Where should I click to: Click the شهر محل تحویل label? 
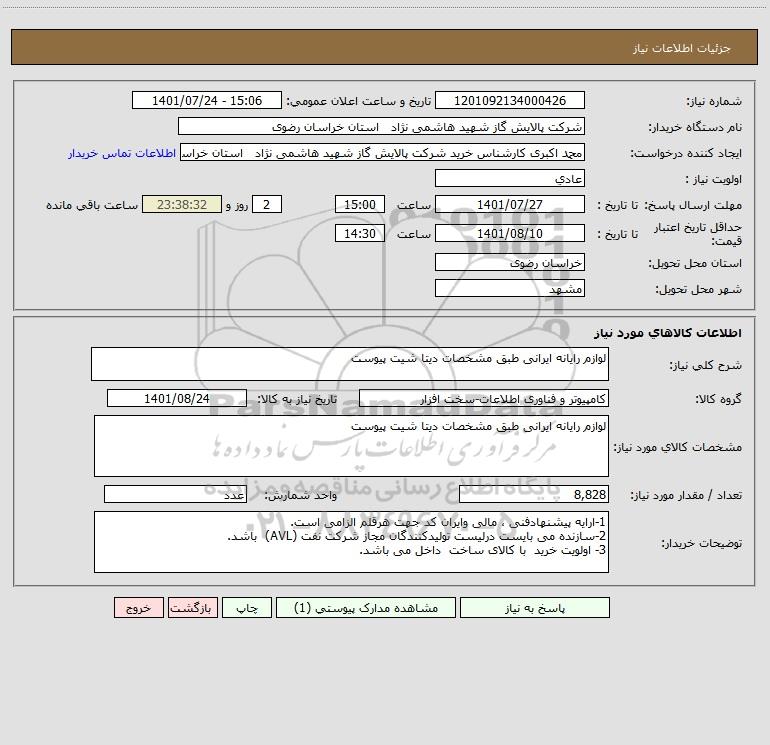click(x=698, y=289)
